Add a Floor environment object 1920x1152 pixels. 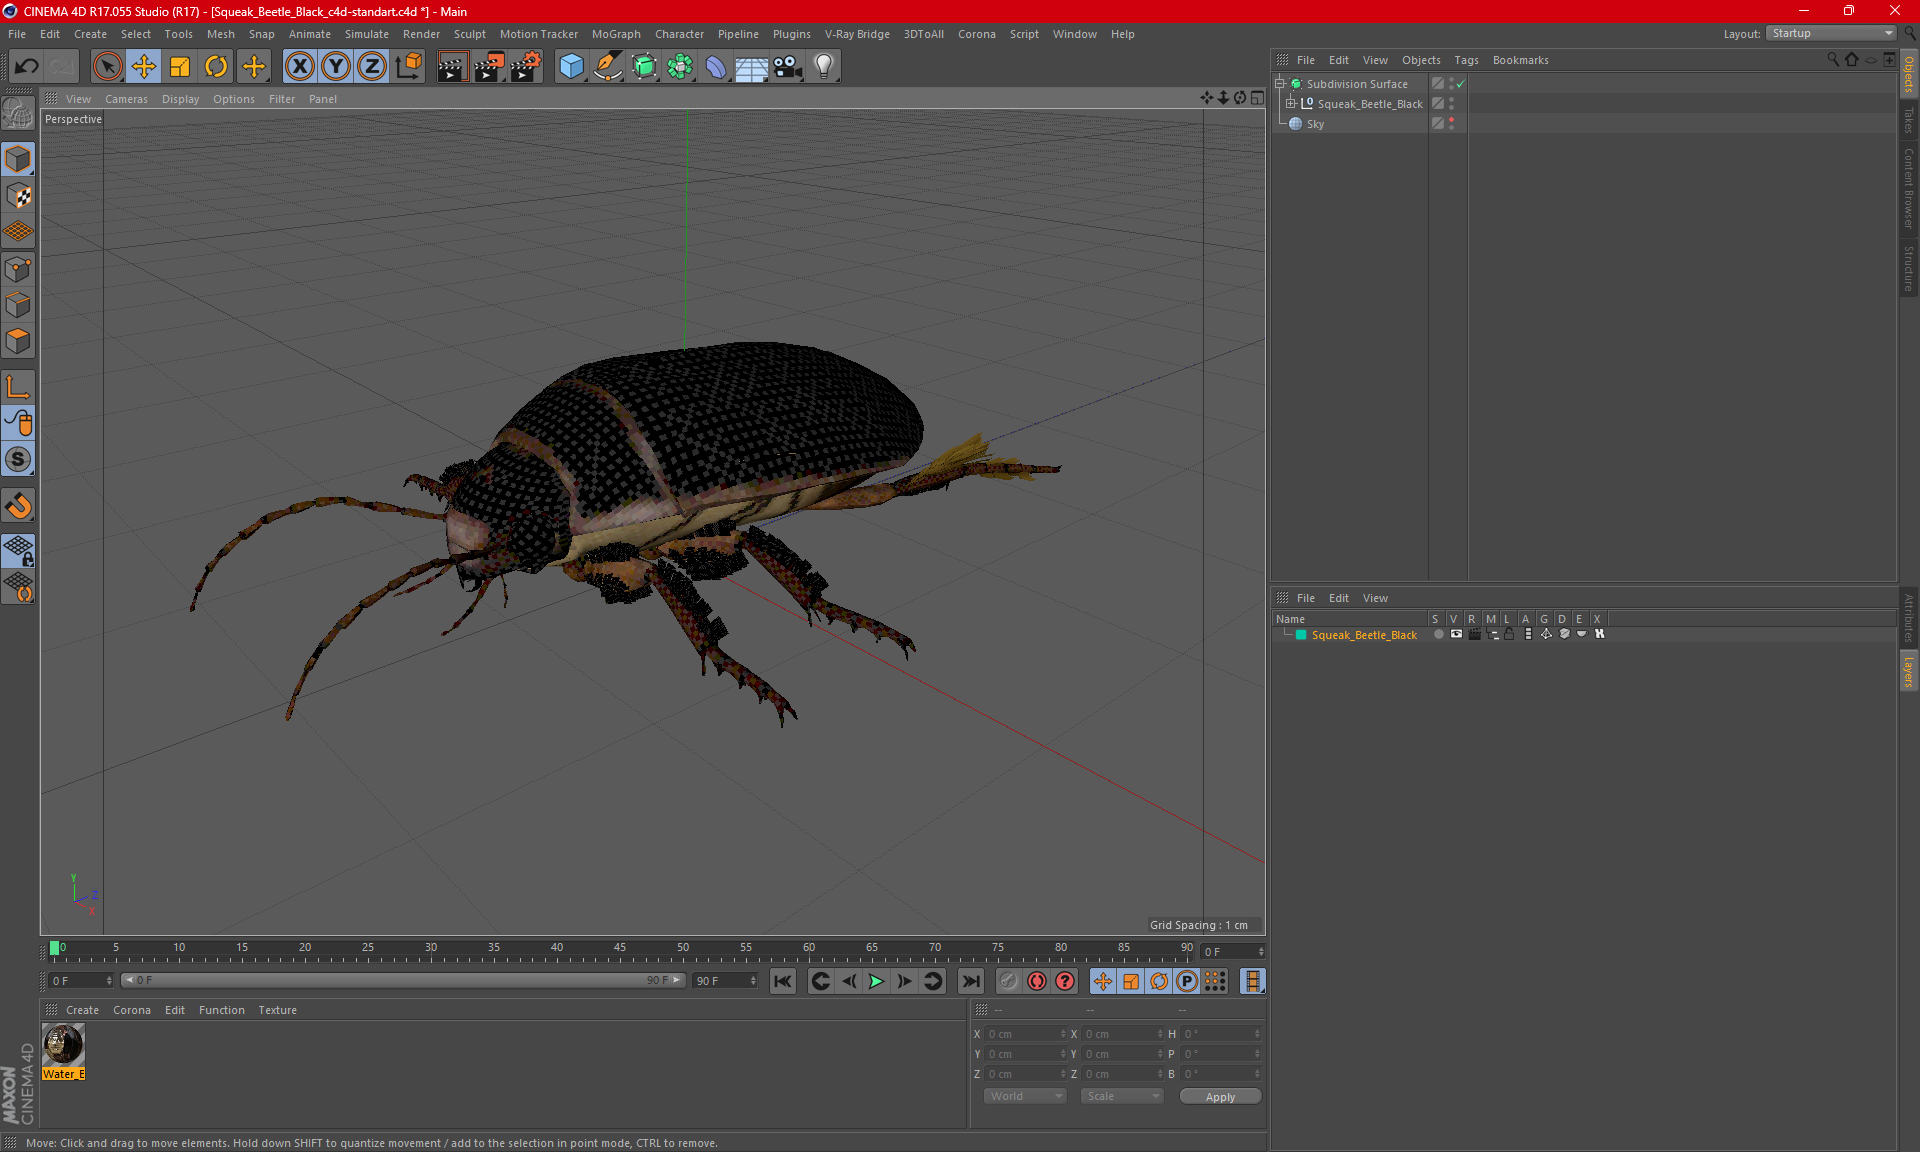coord(751,67)
